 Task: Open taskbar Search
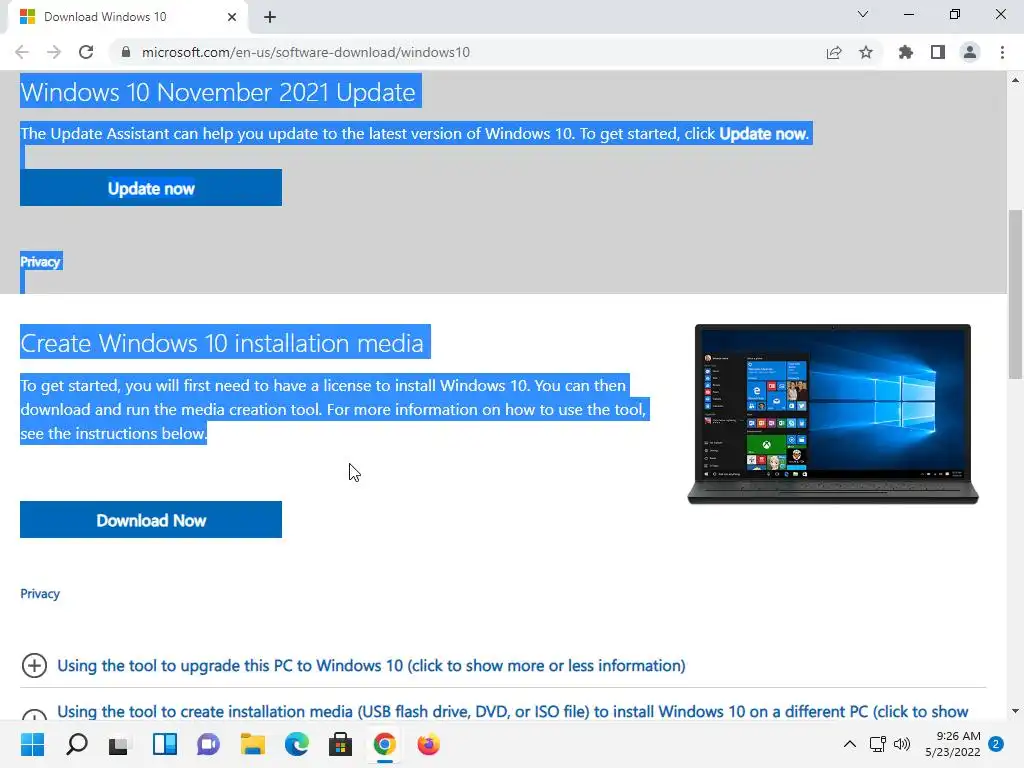76,744
